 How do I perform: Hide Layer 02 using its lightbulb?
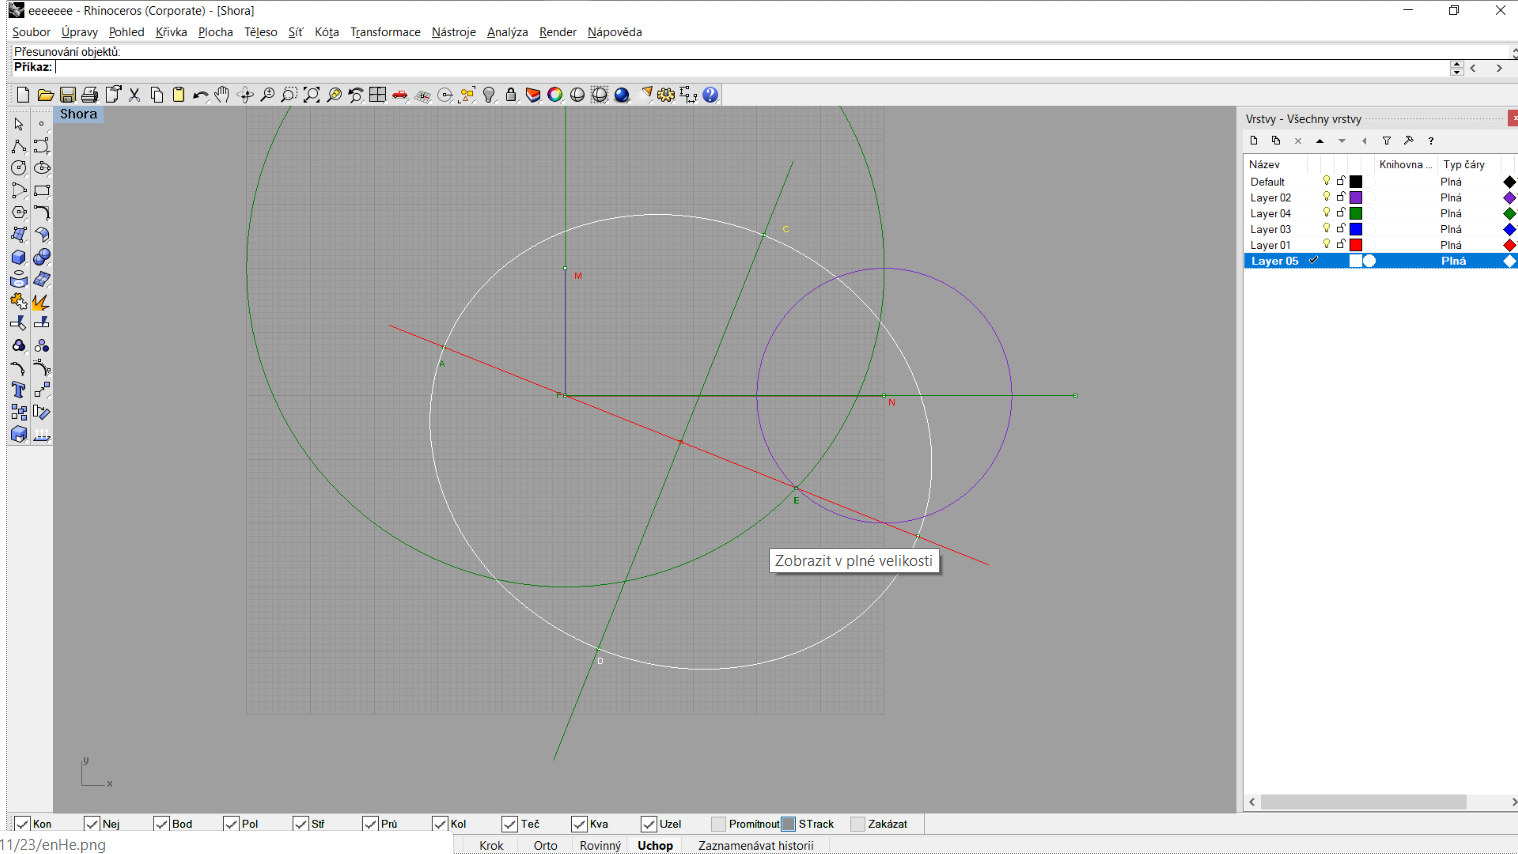[1327, 197]
